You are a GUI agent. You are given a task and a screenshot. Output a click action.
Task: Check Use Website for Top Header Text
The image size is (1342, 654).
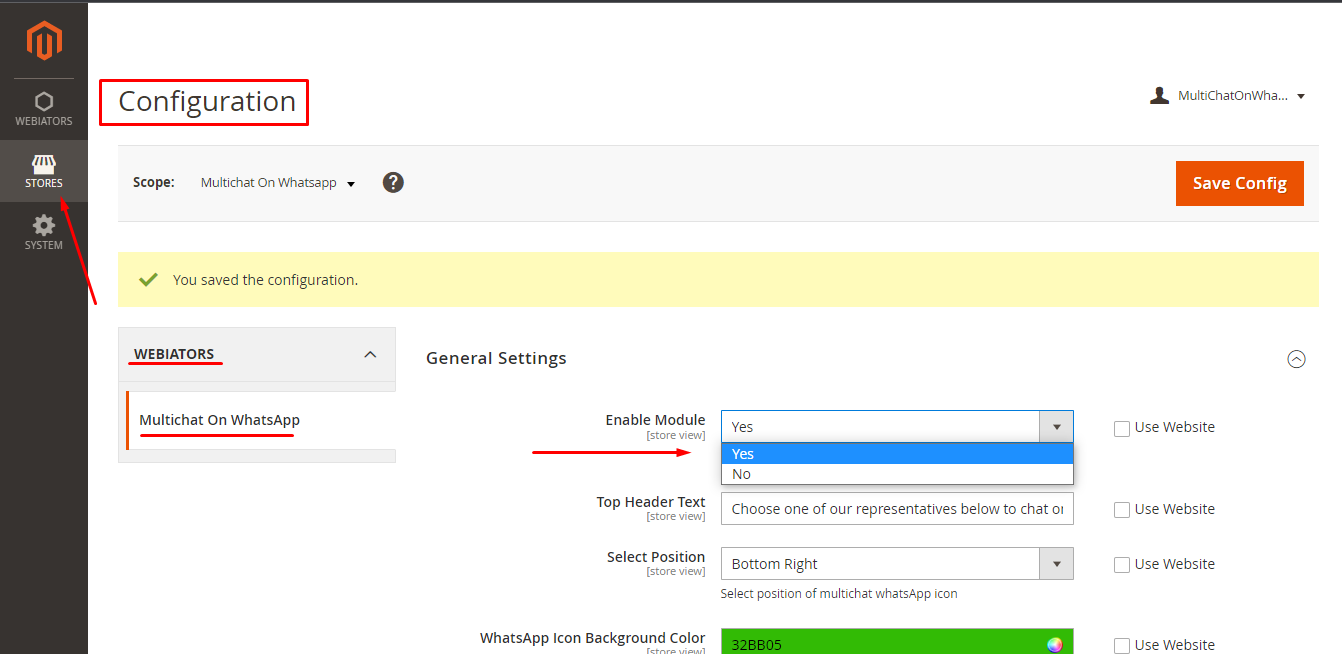pyautogui.click(x=1122, y=509)
